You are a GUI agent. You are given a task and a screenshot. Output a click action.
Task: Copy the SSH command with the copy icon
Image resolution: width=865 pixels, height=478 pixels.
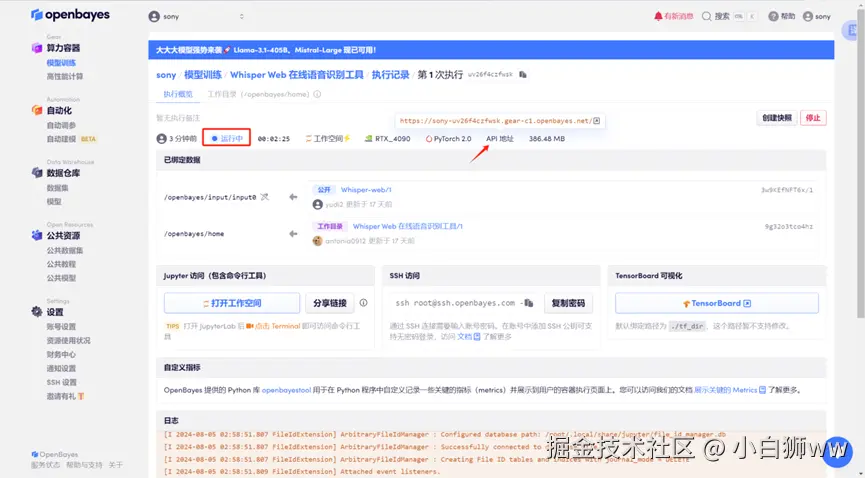528,303
